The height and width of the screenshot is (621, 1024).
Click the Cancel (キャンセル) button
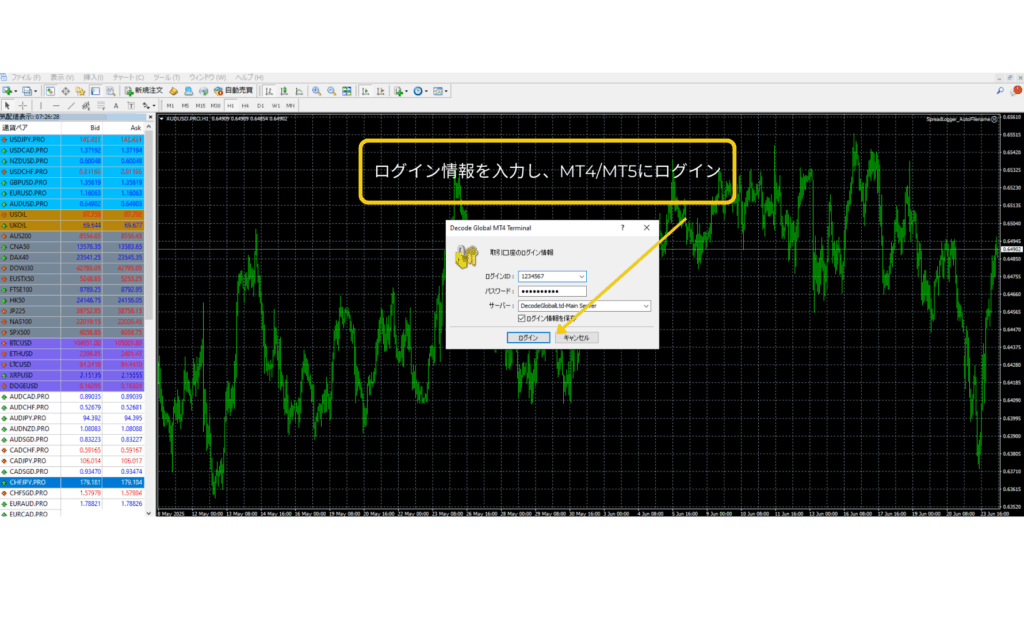coord(577,338)
